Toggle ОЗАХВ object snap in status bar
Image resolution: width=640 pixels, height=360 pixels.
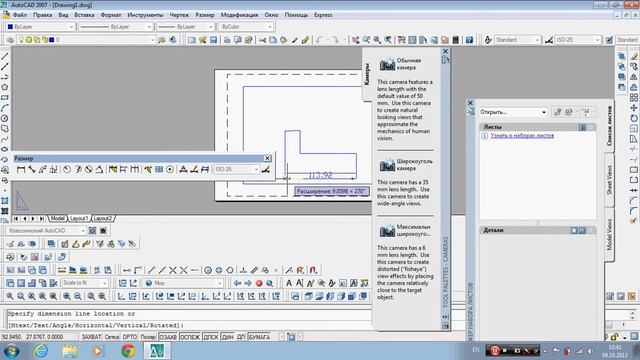pyautogui.click(x=168, y=337)
